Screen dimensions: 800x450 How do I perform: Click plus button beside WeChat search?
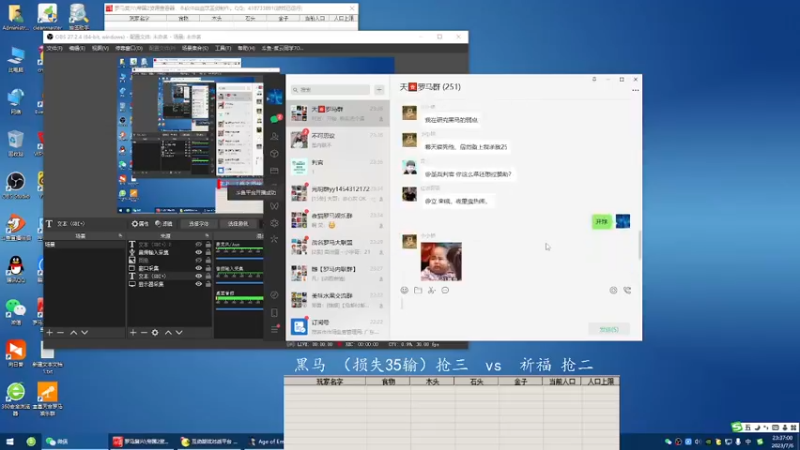point(379,90)
